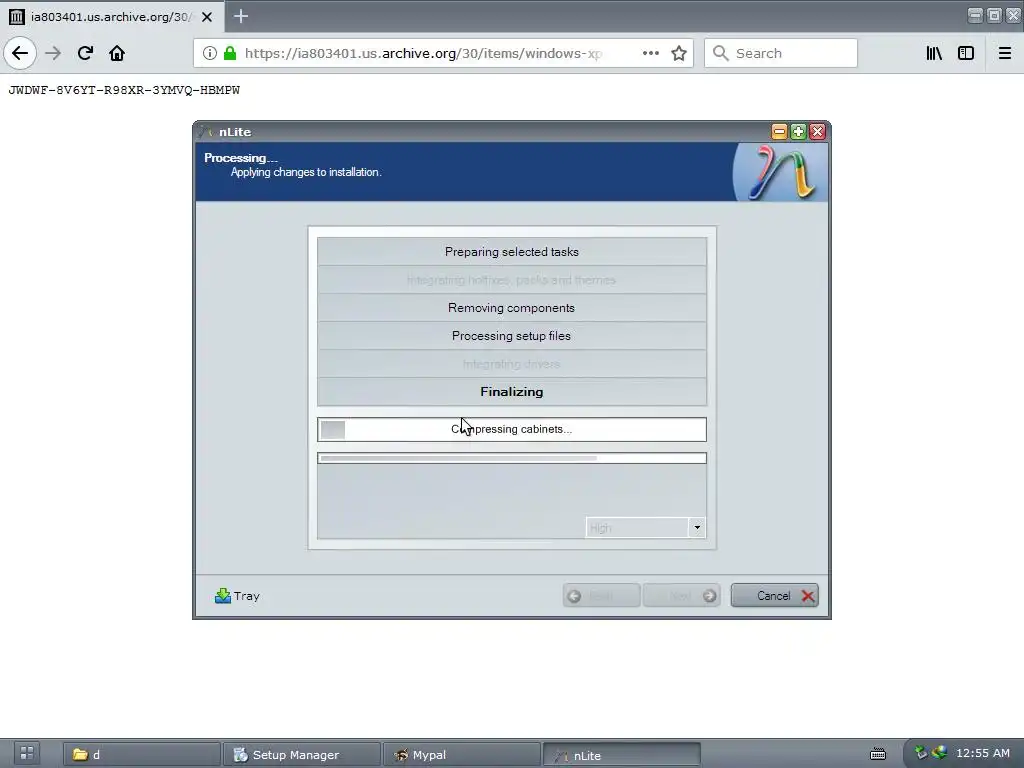Open the Library icon in toolbar
The image size is (1024, 768).
(934, 53)
